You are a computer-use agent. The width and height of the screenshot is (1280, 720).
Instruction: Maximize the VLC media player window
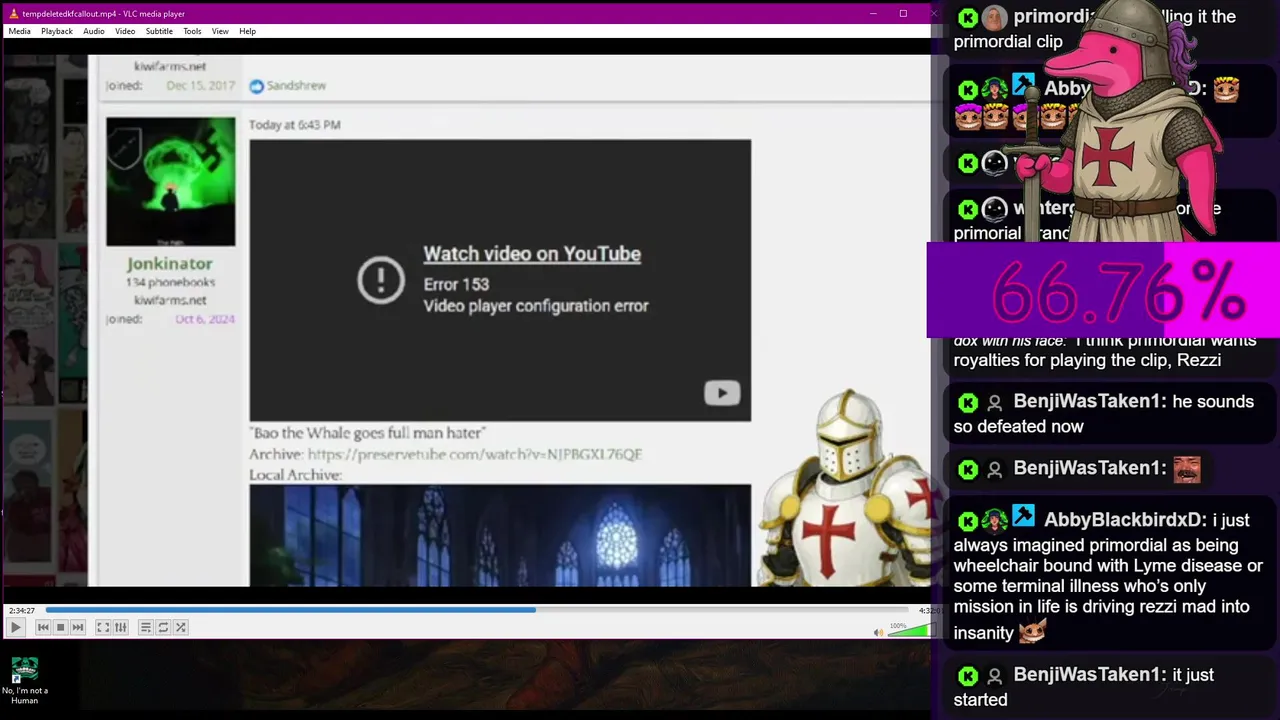coord(903,13)
